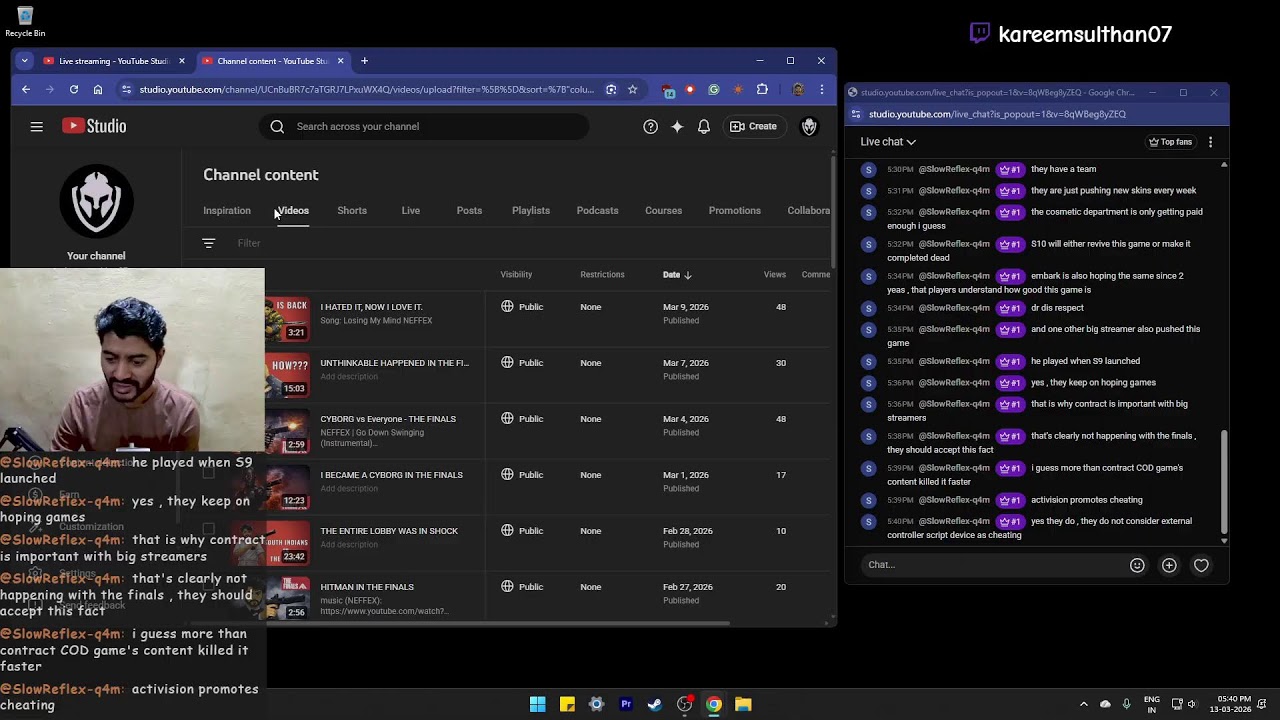Click the filter lines icon
The width and height of the screenshot is (1280, 720).
click(x=209, y=243)
